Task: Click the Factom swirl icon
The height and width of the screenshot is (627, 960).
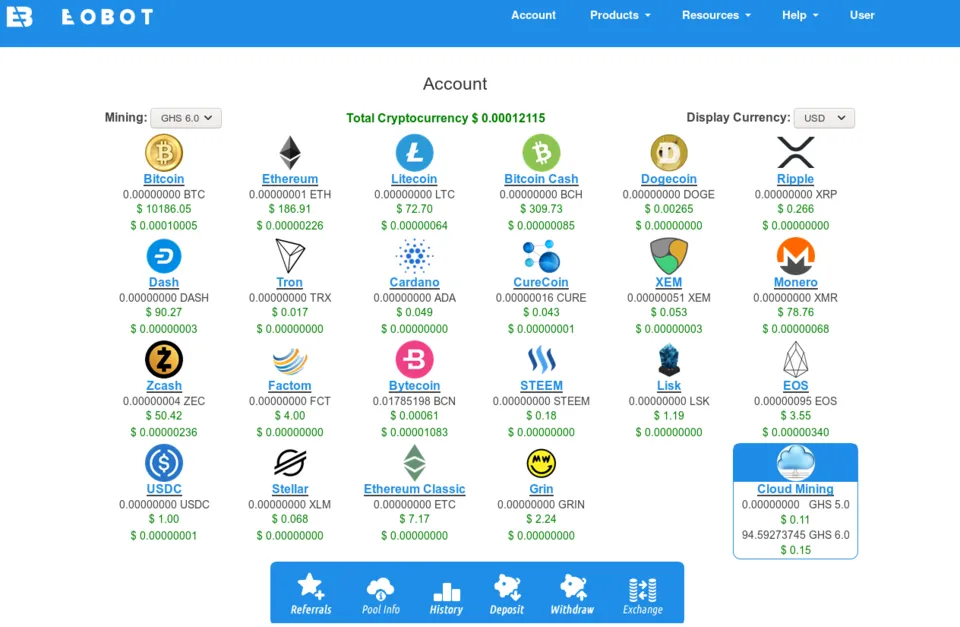Action: [290, 361]
